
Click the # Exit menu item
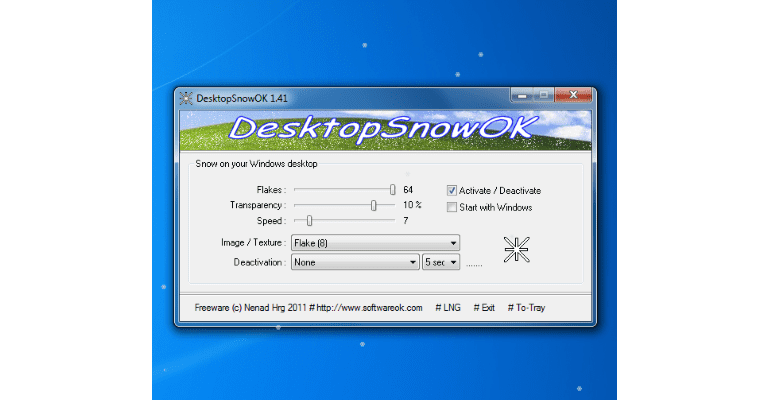click(x=484, y=308)
